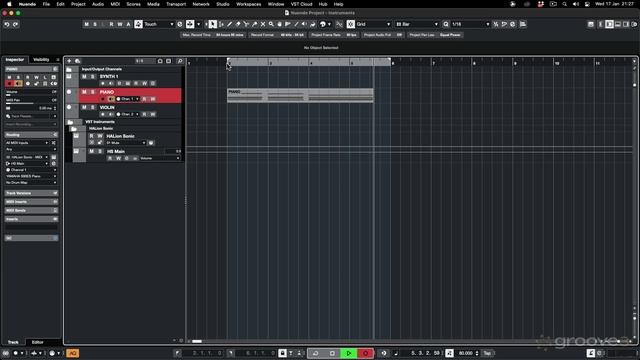Toggle Auto-Scroll in the toolbar
This screenshot has height=360, width=640.
point(190,24)
